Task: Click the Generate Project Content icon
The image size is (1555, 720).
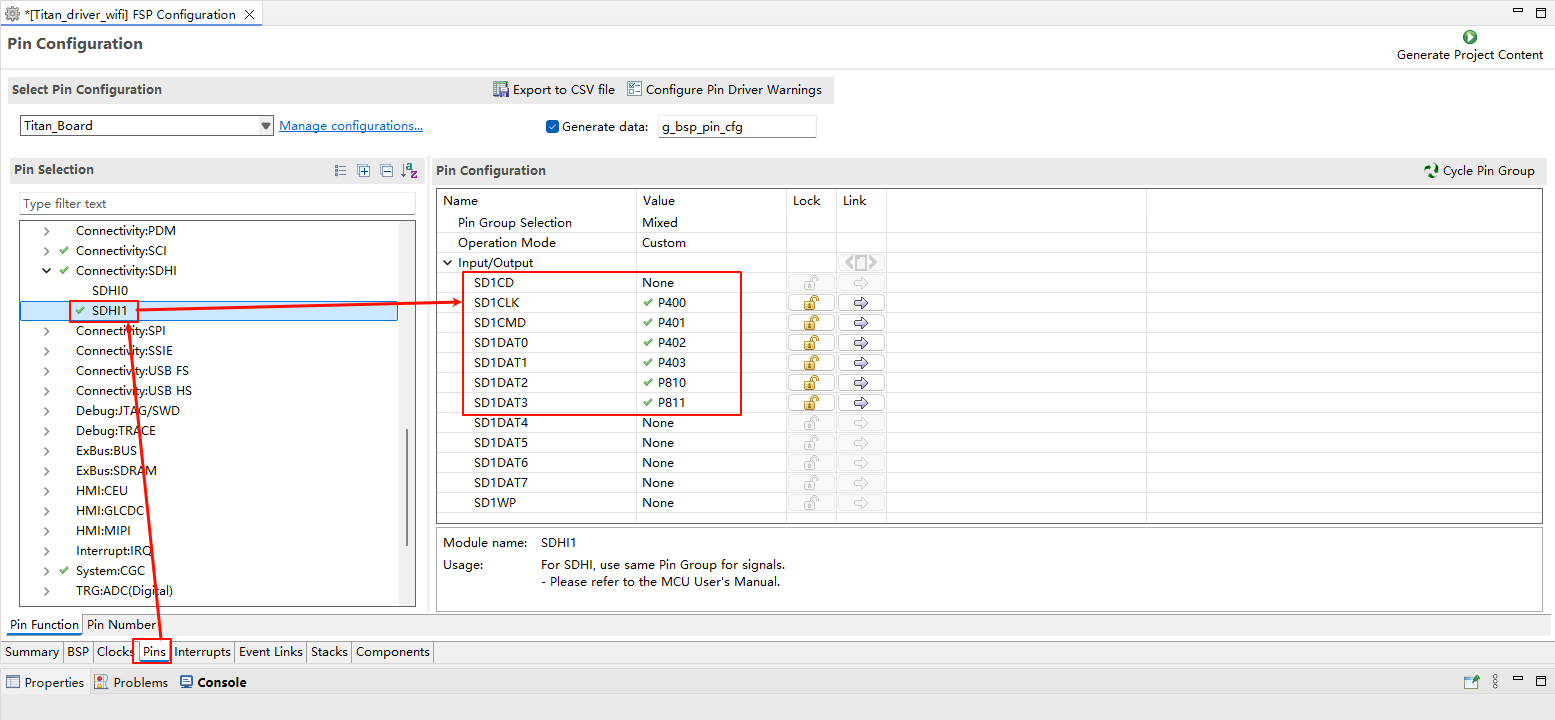Action: (1469, 37)
